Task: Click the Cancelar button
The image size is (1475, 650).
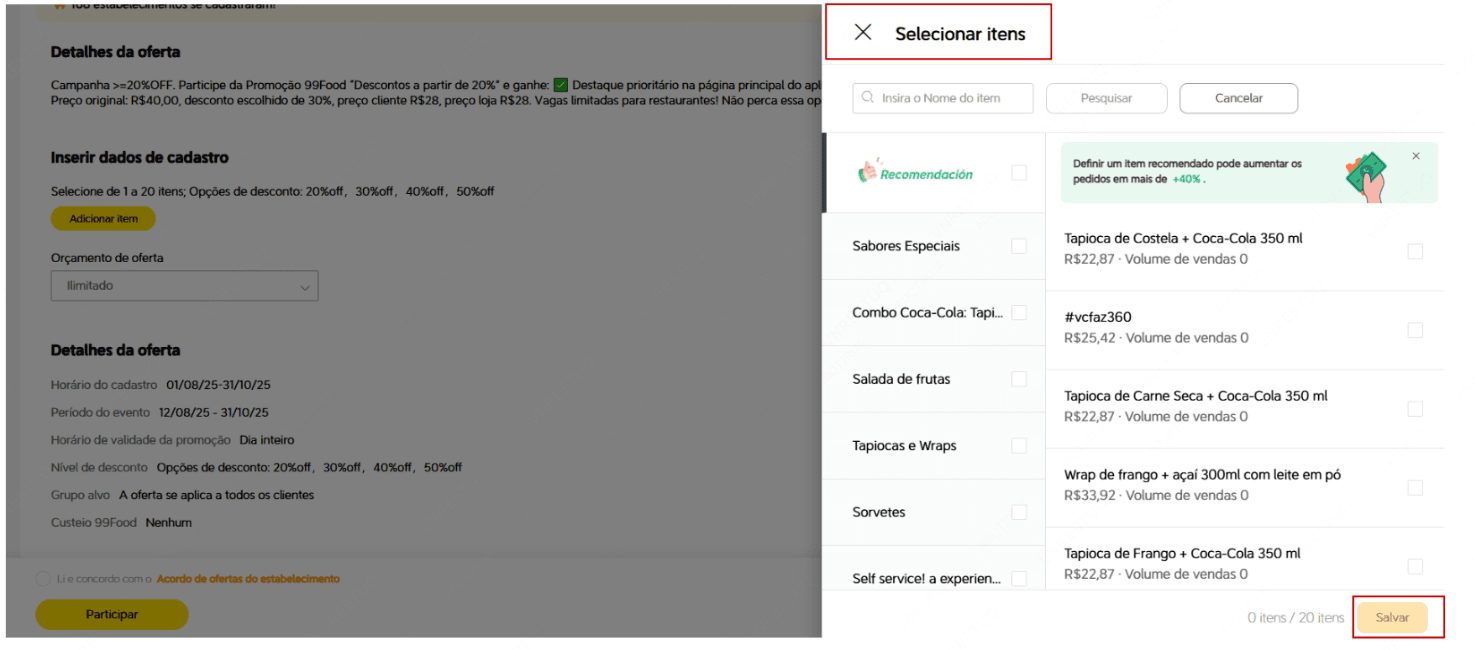Action: 1238,98
